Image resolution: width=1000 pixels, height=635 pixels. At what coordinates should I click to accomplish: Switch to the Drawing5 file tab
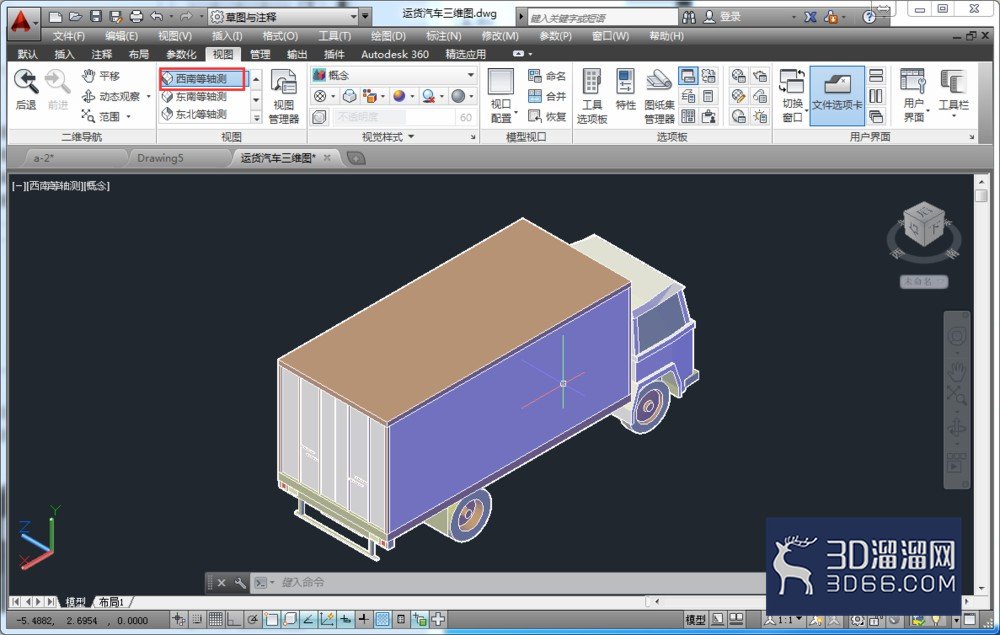160,158
